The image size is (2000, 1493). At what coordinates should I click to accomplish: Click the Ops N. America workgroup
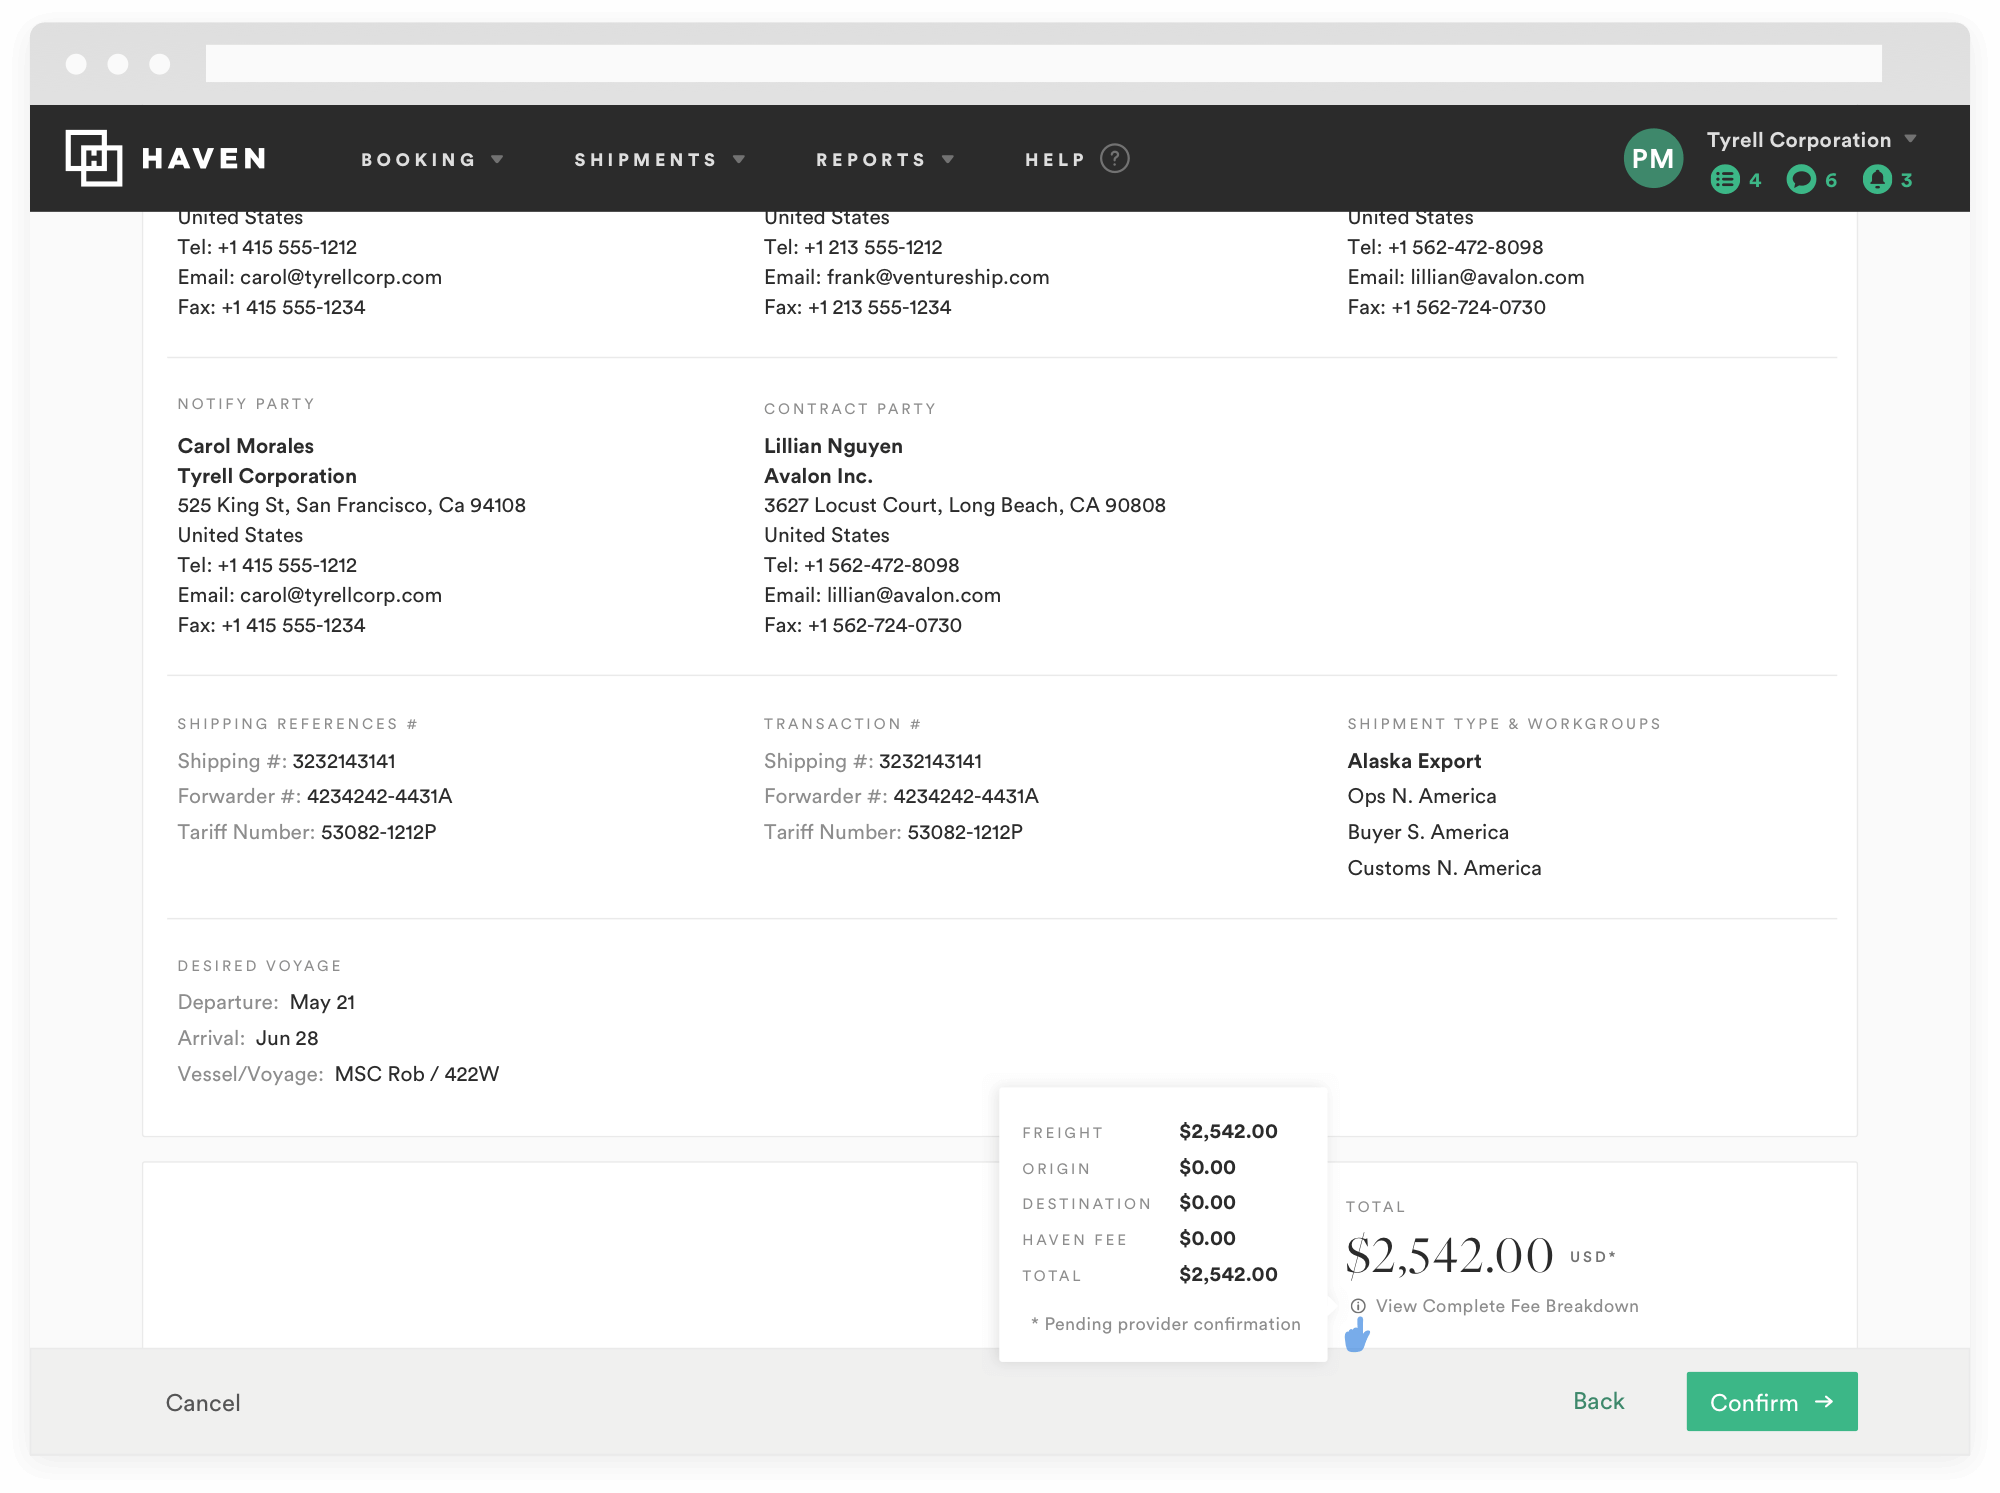coord(1421,796)
